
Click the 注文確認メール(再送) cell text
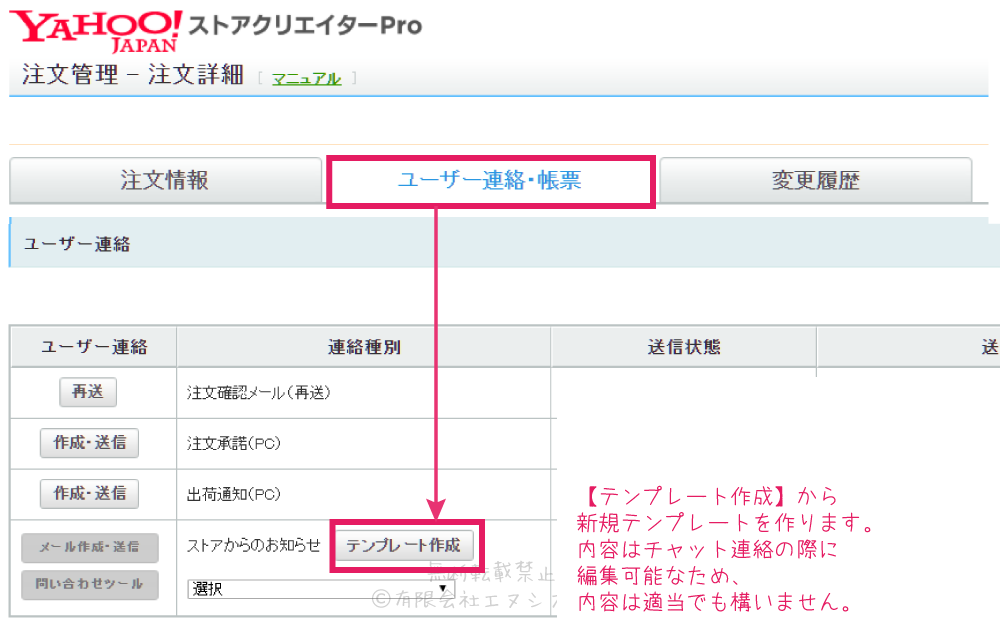(259, 393)
